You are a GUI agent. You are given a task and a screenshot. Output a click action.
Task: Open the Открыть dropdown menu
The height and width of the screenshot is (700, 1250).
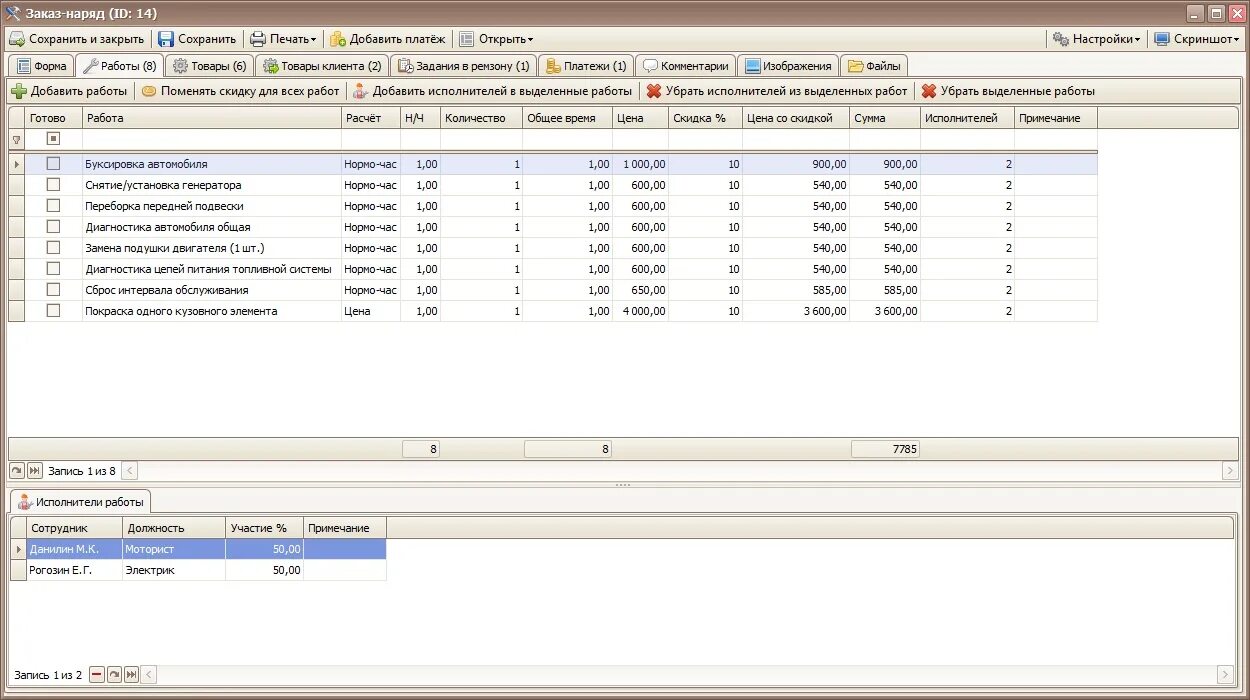click(496, 39)
